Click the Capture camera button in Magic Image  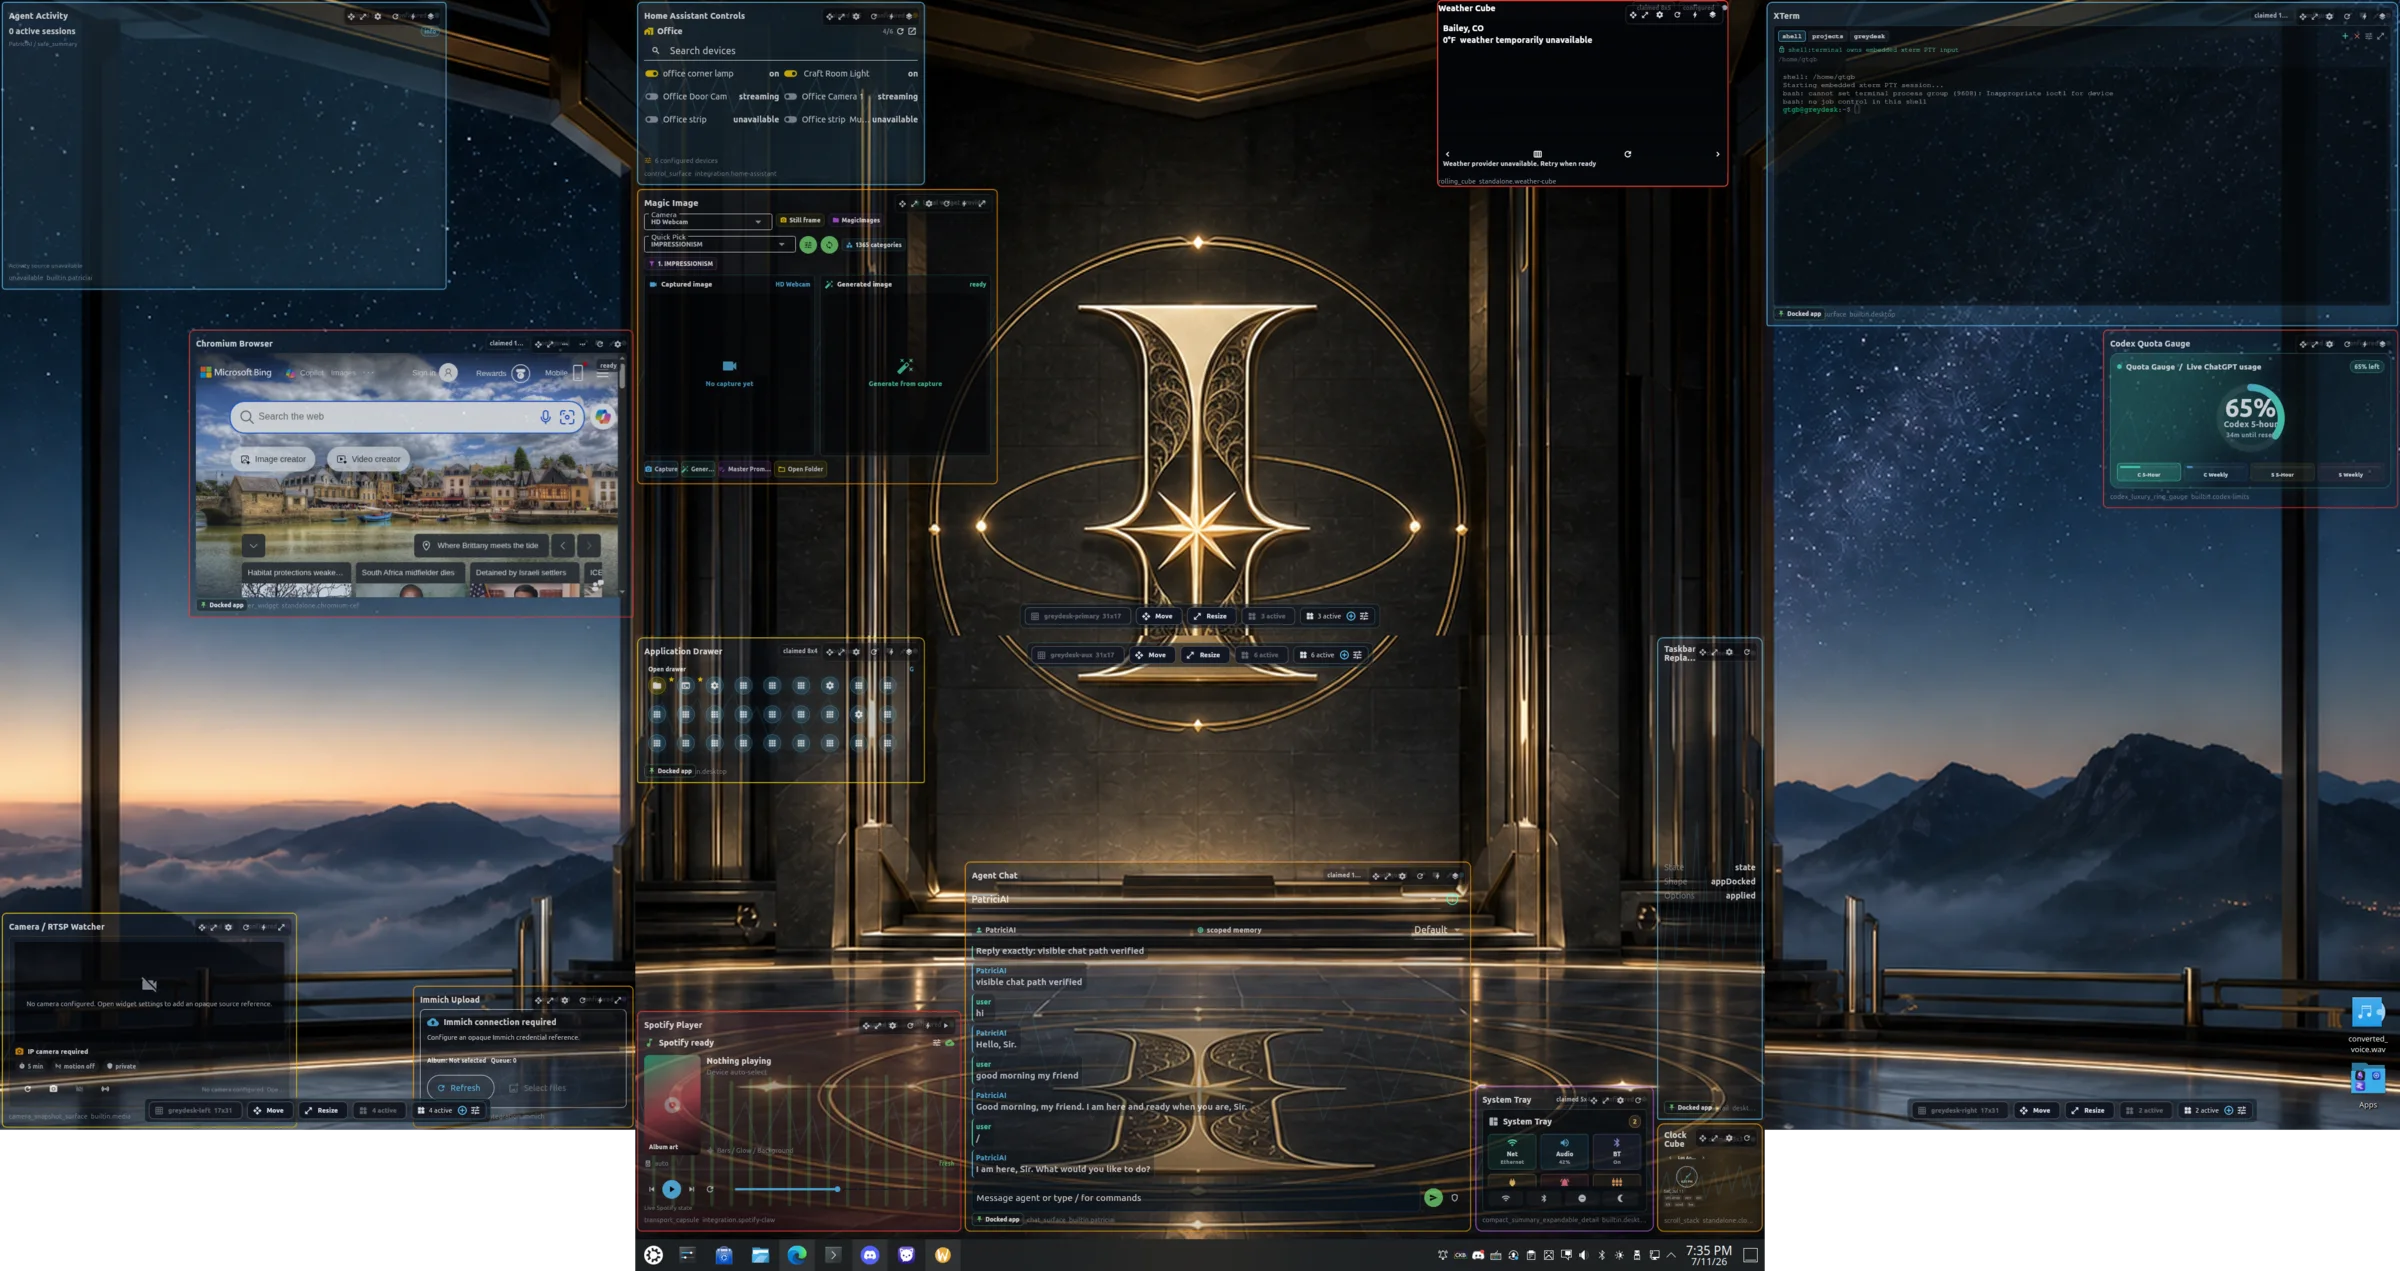coord(661,469)
